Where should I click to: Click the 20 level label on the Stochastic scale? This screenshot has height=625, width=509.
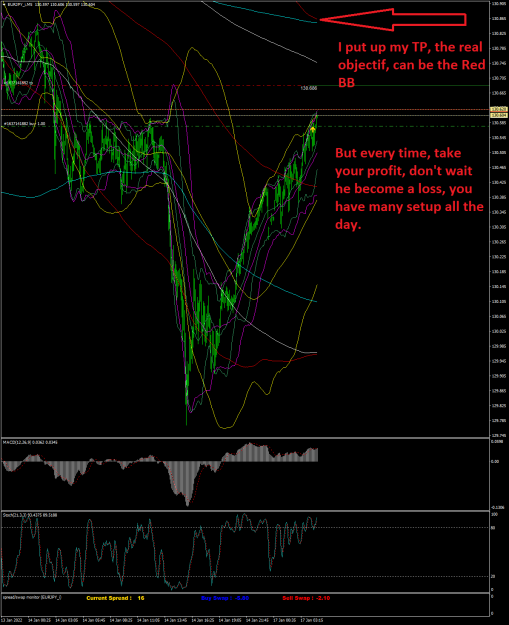[493, 576]
